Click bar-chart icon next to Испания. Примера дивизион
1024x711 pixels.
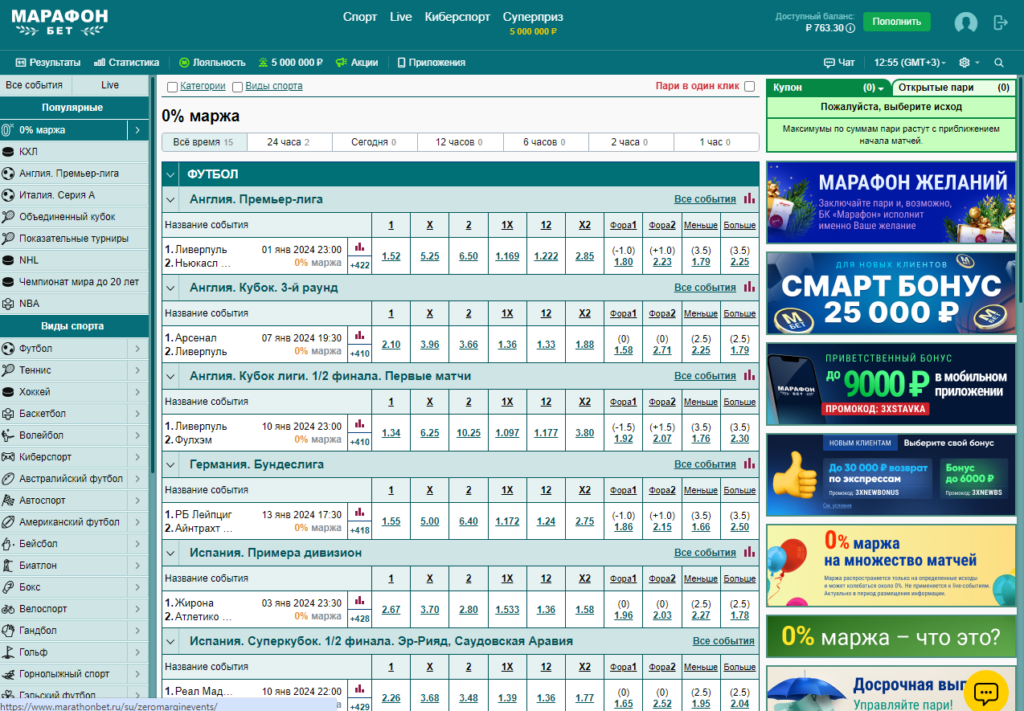749,552
